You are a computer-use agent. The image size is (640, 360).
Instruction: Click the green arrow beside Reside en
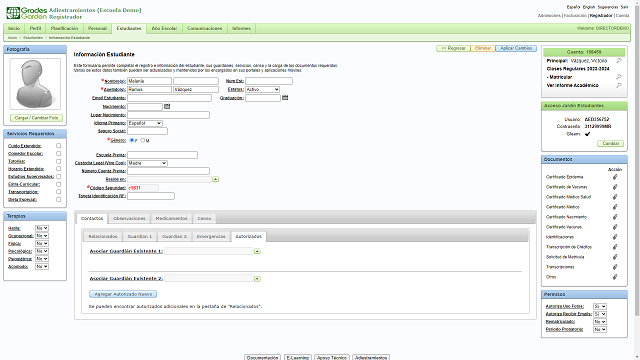click(215, 179)
